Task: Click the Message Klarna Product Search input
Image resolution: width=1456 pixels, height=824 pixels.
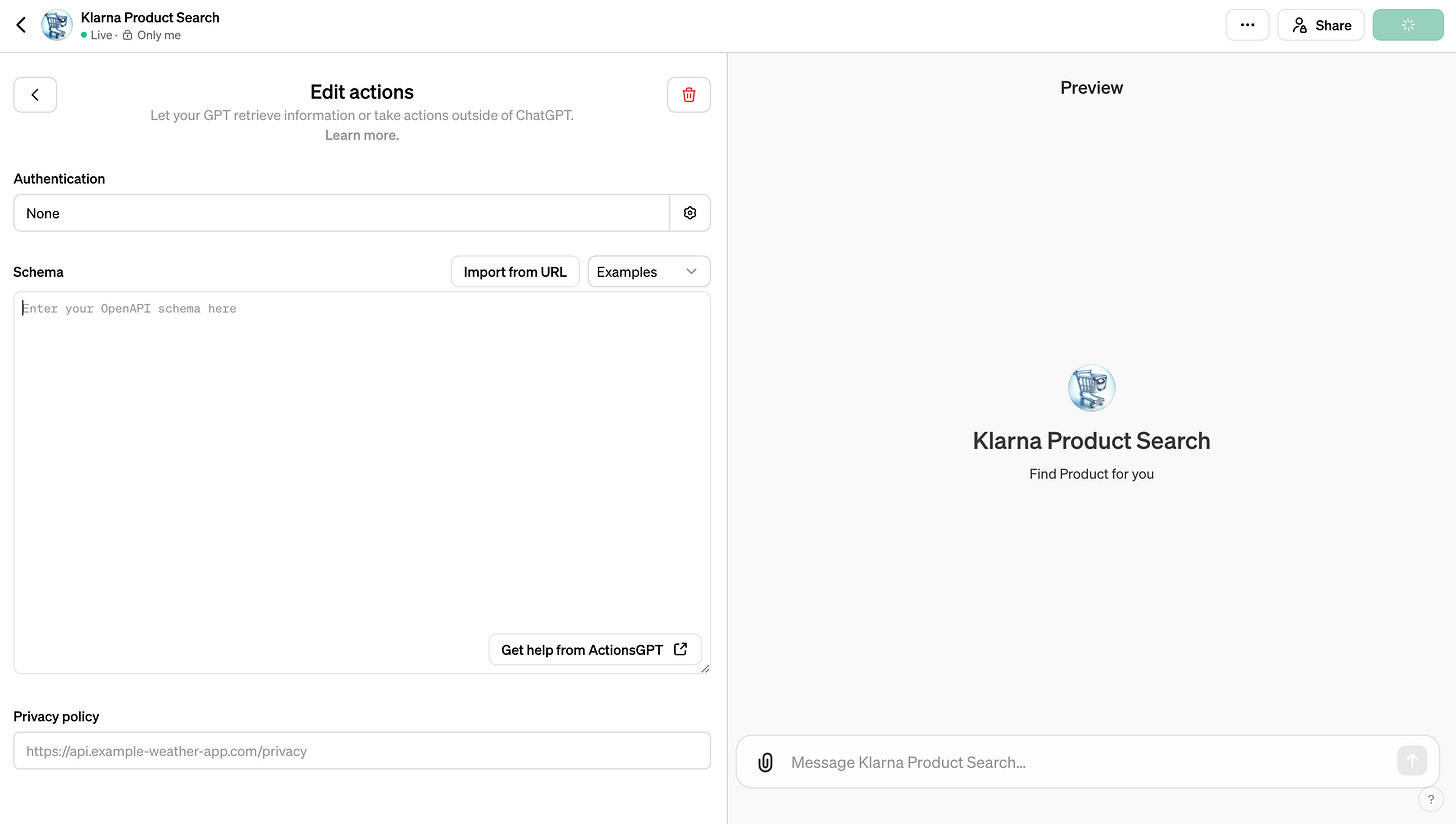Action: coord(1088,762)
